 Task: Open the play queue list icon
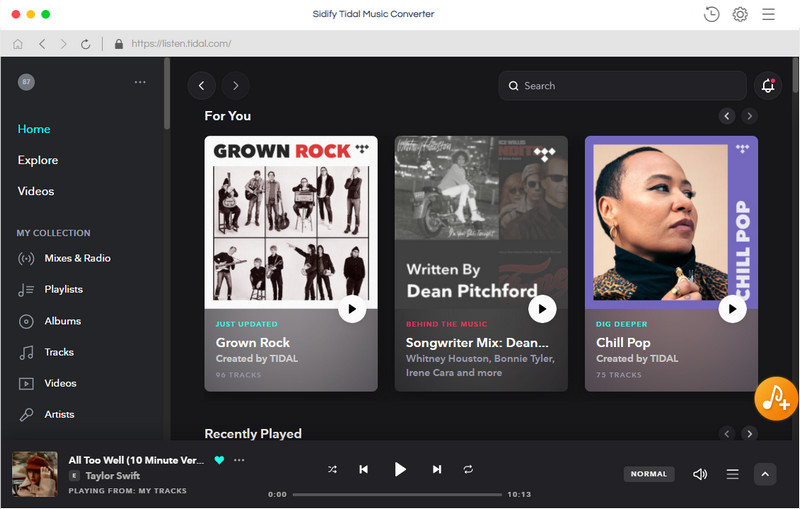732,474
